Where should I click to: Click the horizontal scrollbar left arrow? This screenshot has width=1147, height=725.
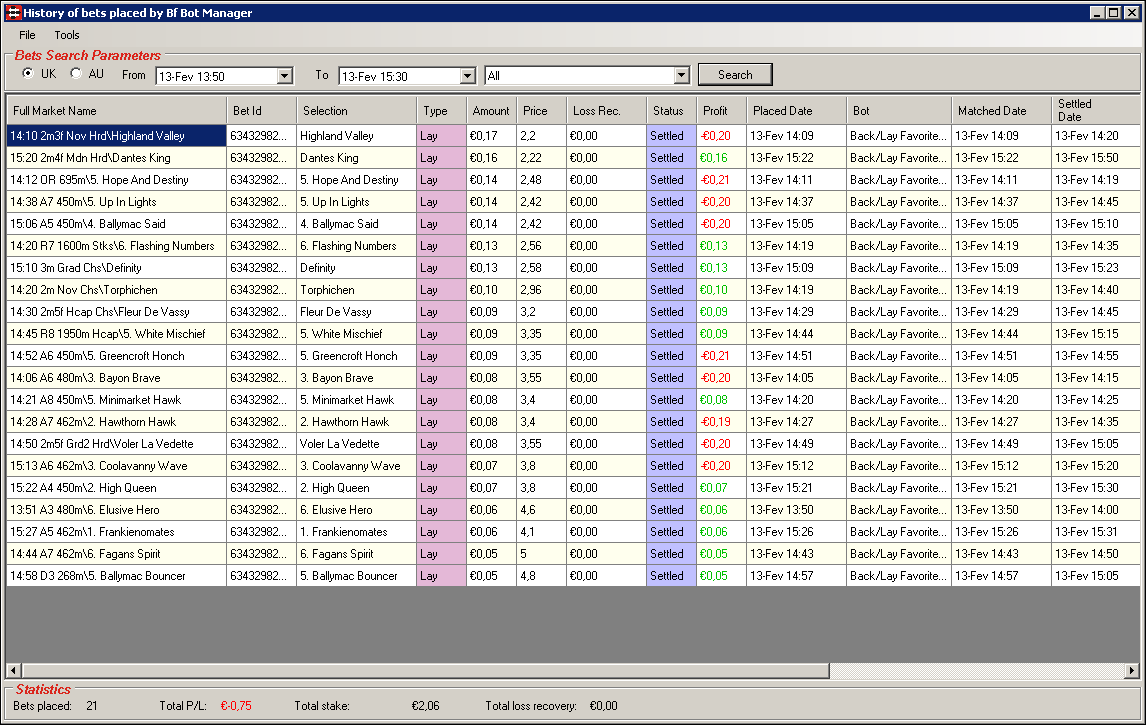tap(13, 670)
